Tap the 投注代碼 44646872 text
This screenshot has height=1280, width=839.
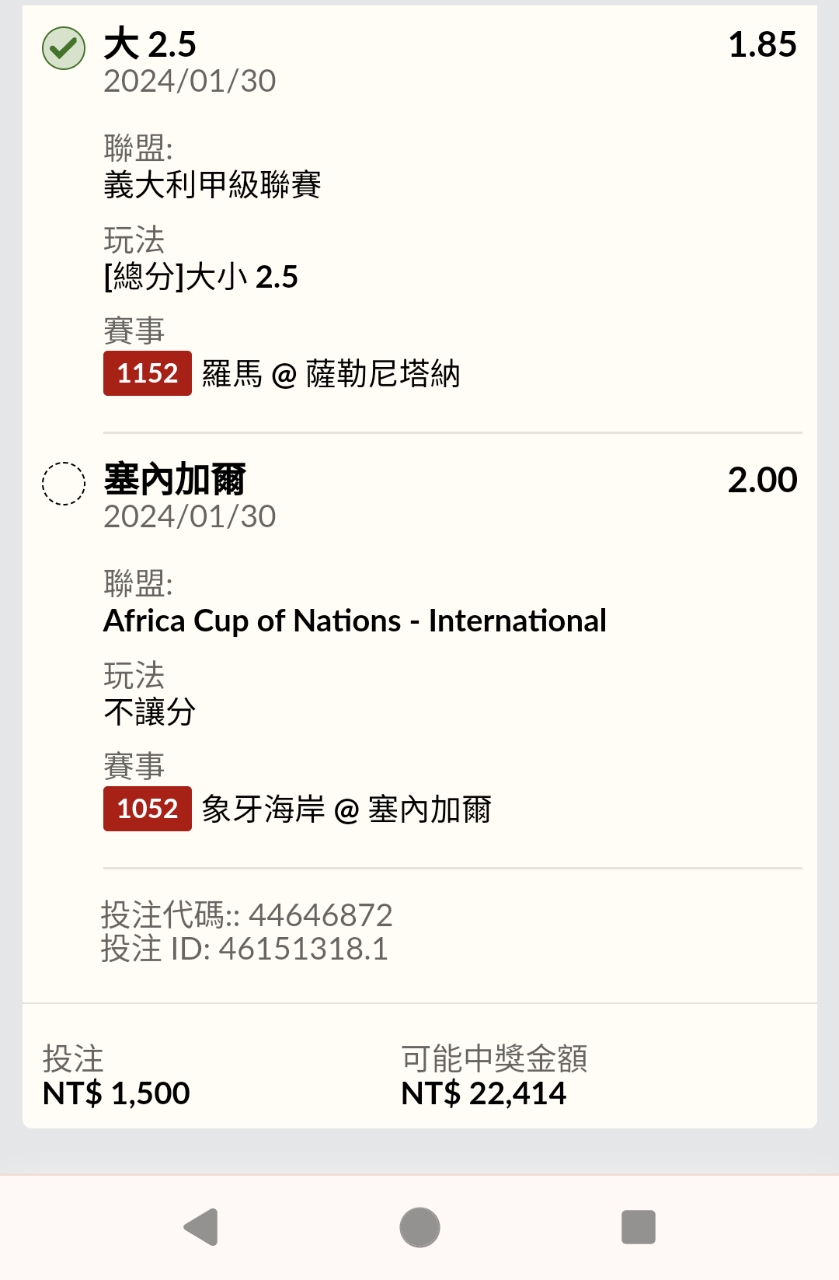point(247,915)
